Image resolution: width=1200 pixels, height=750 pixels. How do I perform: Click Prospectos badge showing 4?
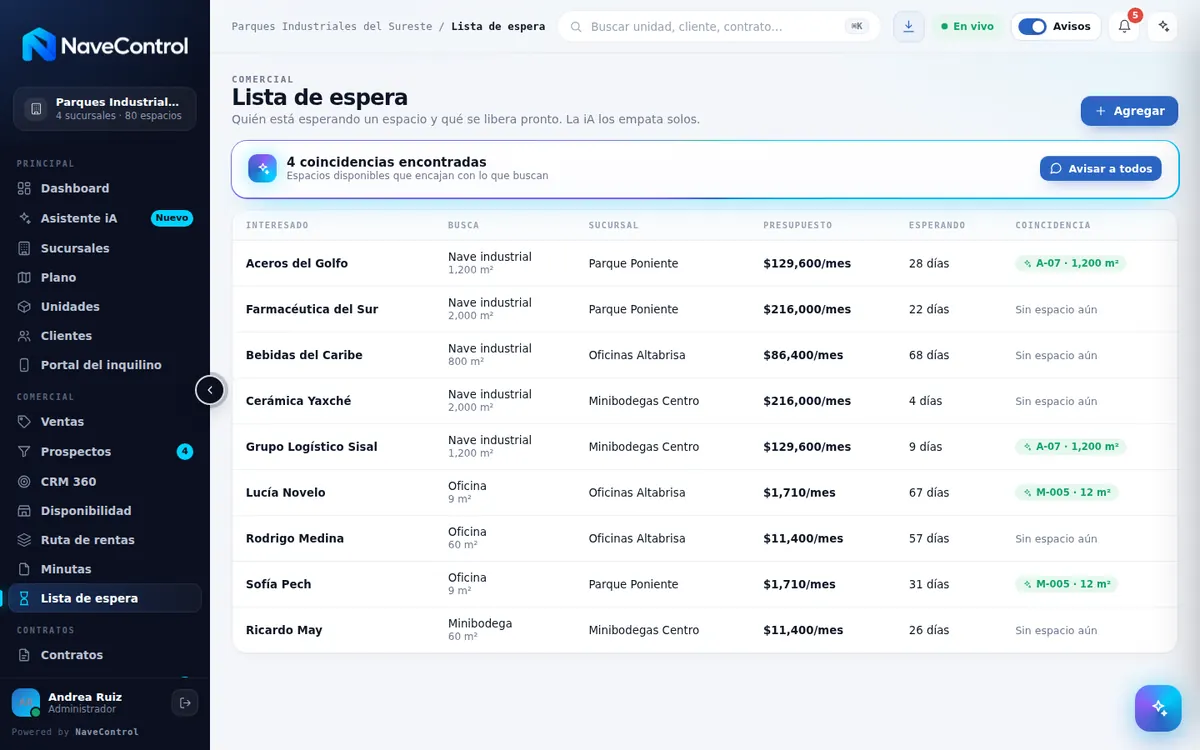(x=185, y=452)
